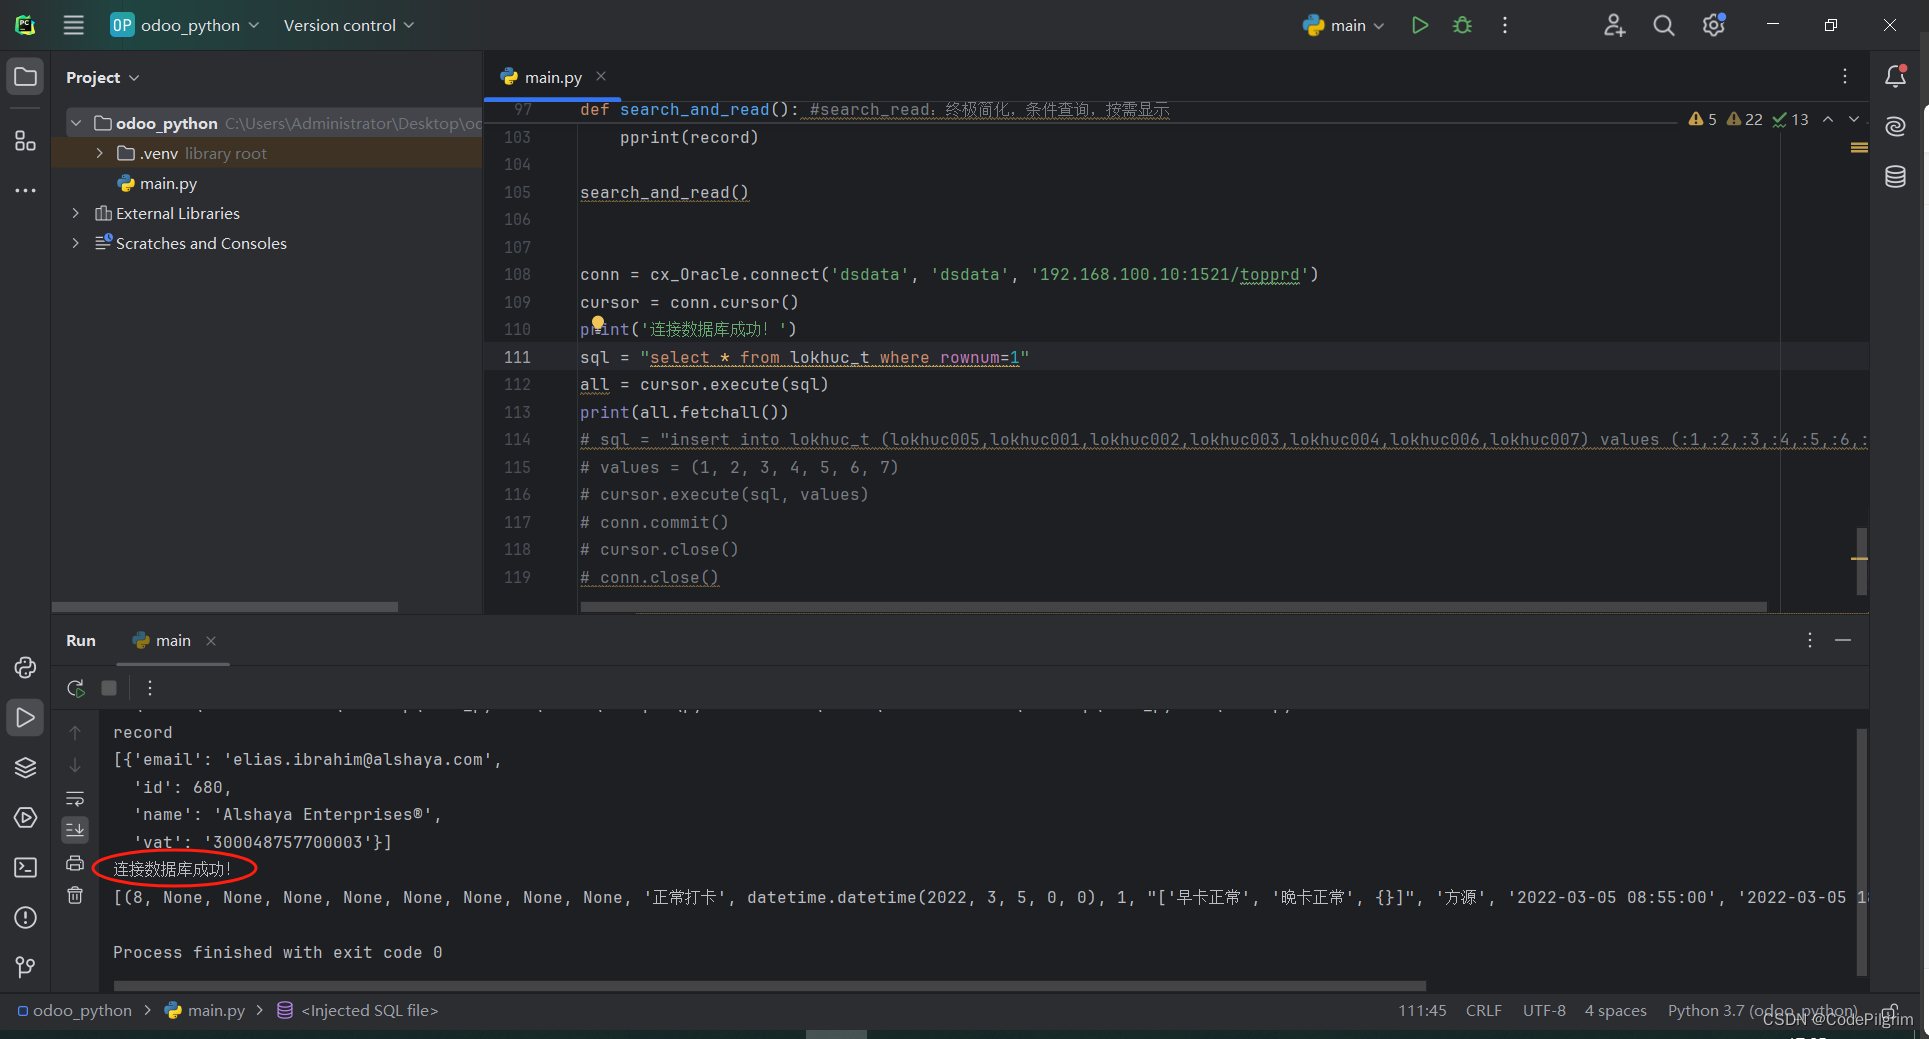This screenshot has width=1929, height=1039.
Task: Open notifications via the bell icon
Action: point(1895,76)
